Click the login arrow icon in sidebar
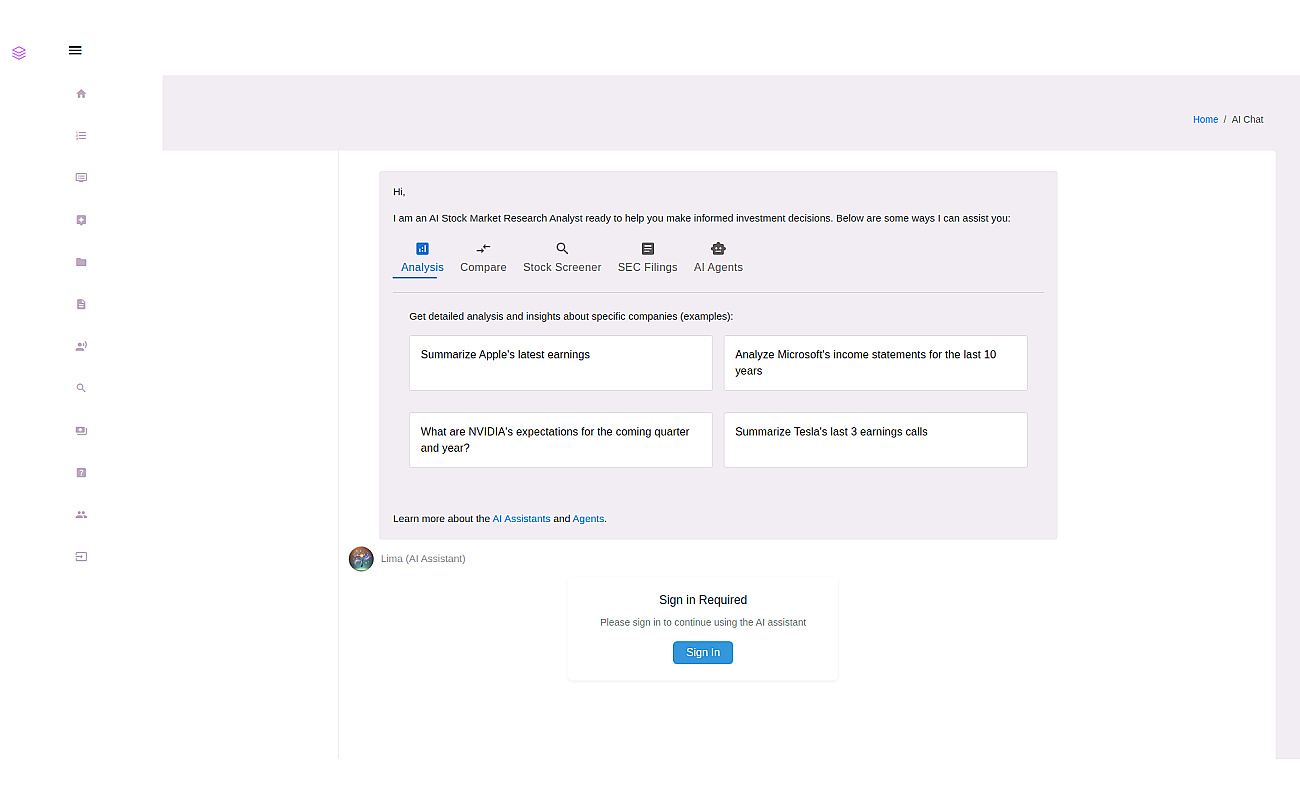Image resolution: width=1300 pixels, height=788 pixels. point(81,556)
